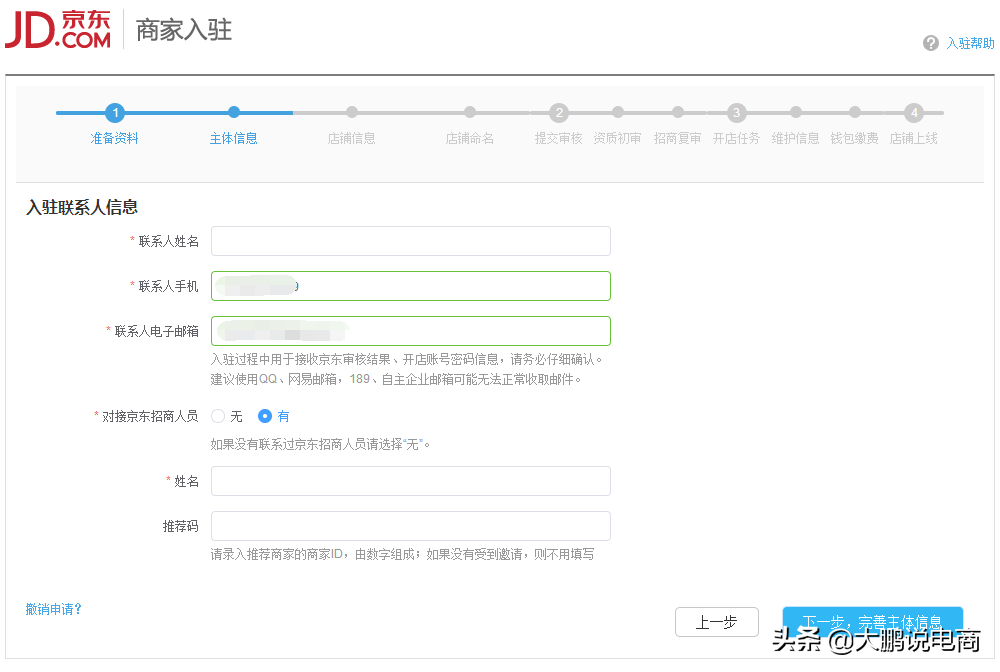
Task: Select the 准备资料 step label
Action: point(115,138)
